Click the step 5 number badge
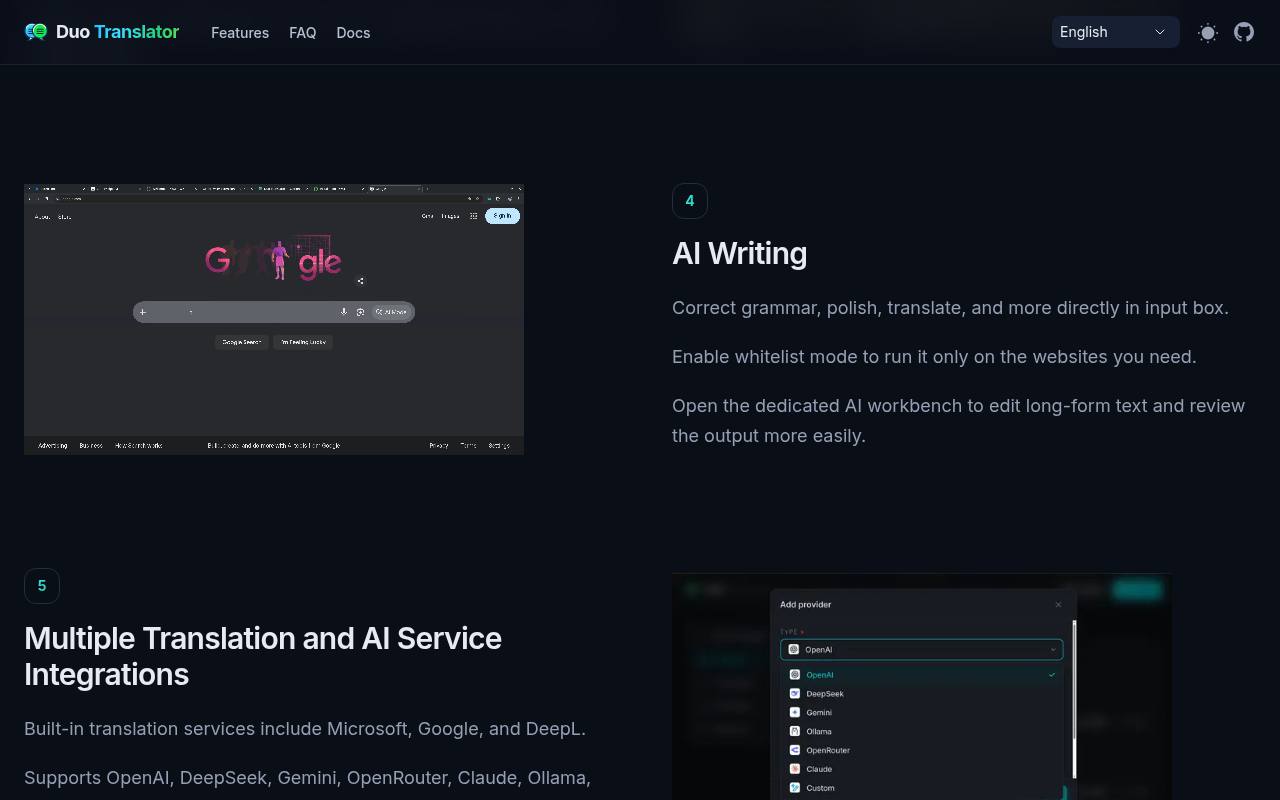The width and height of the screenshot is (1280, 800). tap(42, 586)
